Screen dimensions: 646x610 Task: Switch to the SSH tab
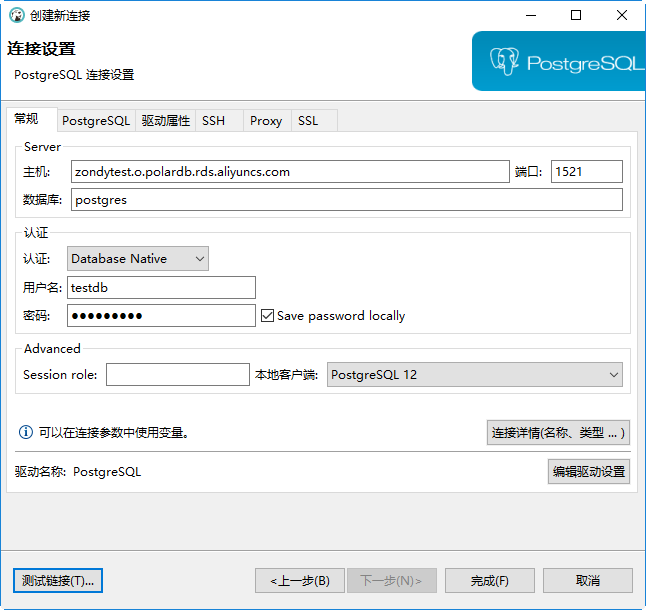point(213,121)
